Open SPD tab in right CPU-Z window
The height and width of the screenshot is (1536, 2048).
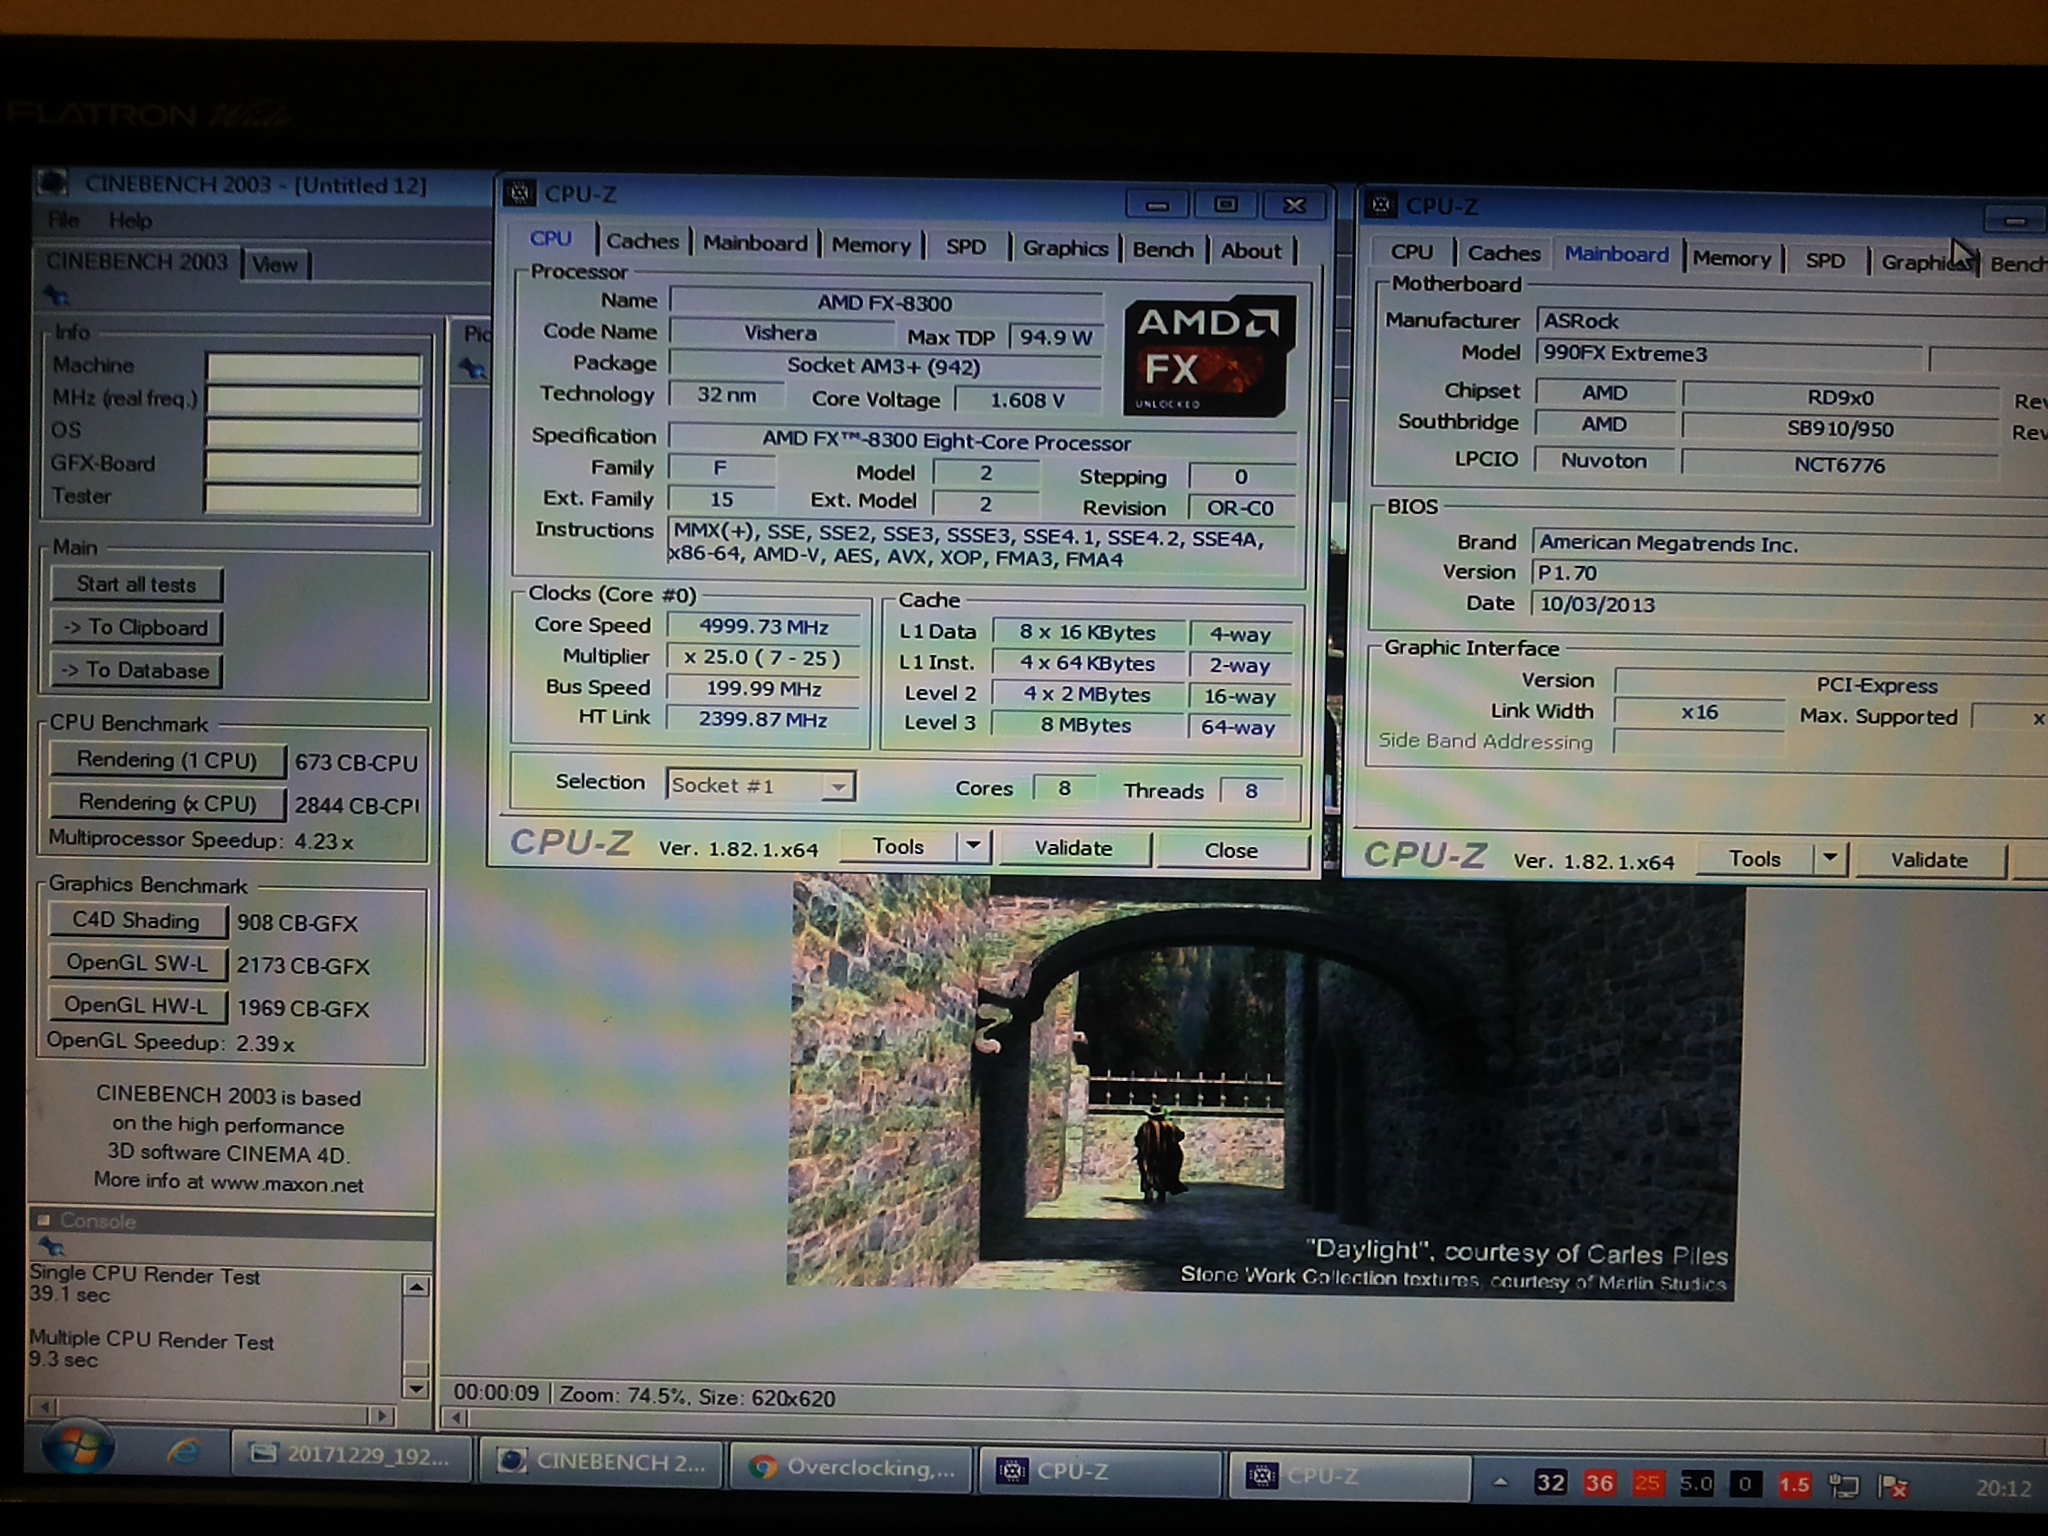point(1824,261)
